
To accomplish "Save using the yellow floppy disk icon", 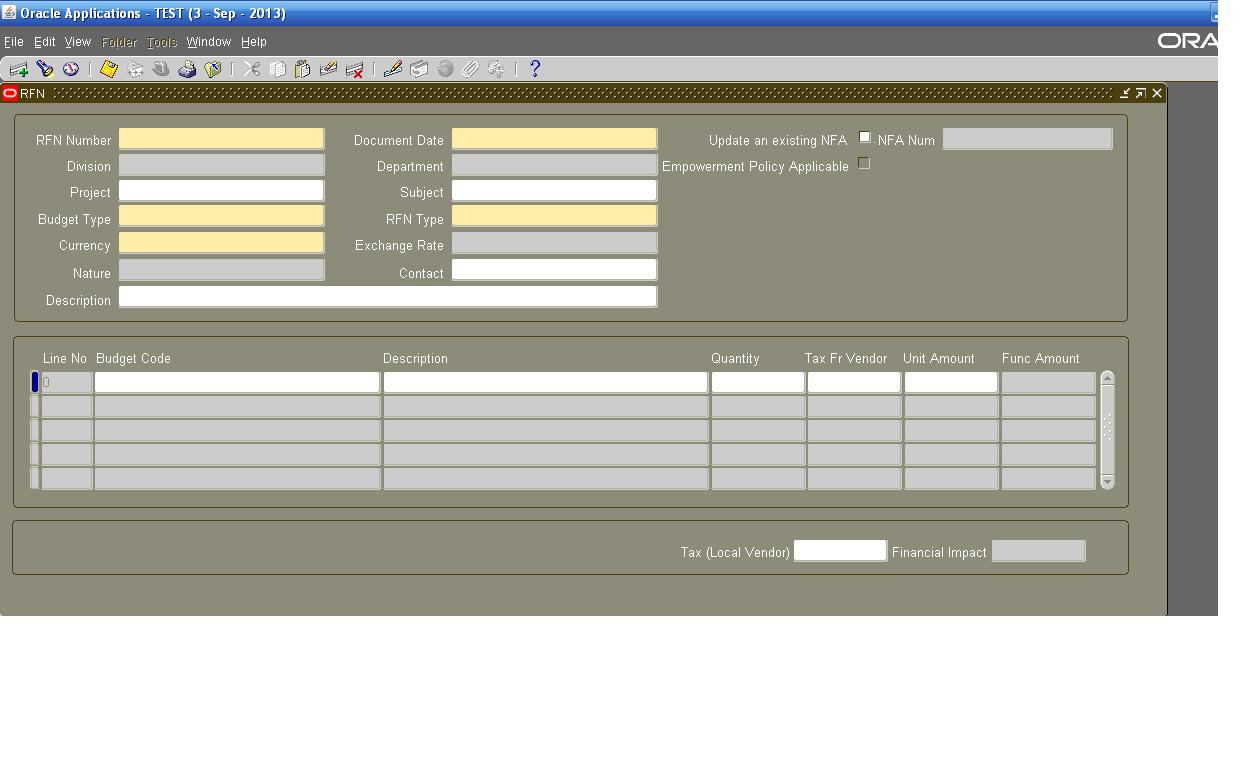I will [109, 69].
